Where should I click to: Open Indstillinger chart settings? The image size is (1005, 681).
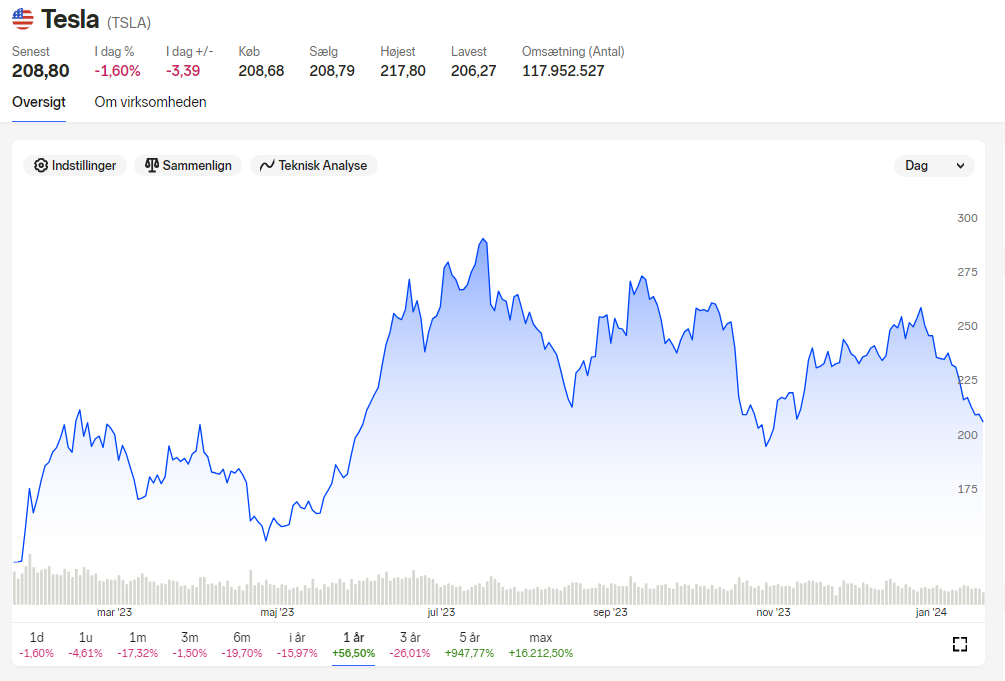75,165
